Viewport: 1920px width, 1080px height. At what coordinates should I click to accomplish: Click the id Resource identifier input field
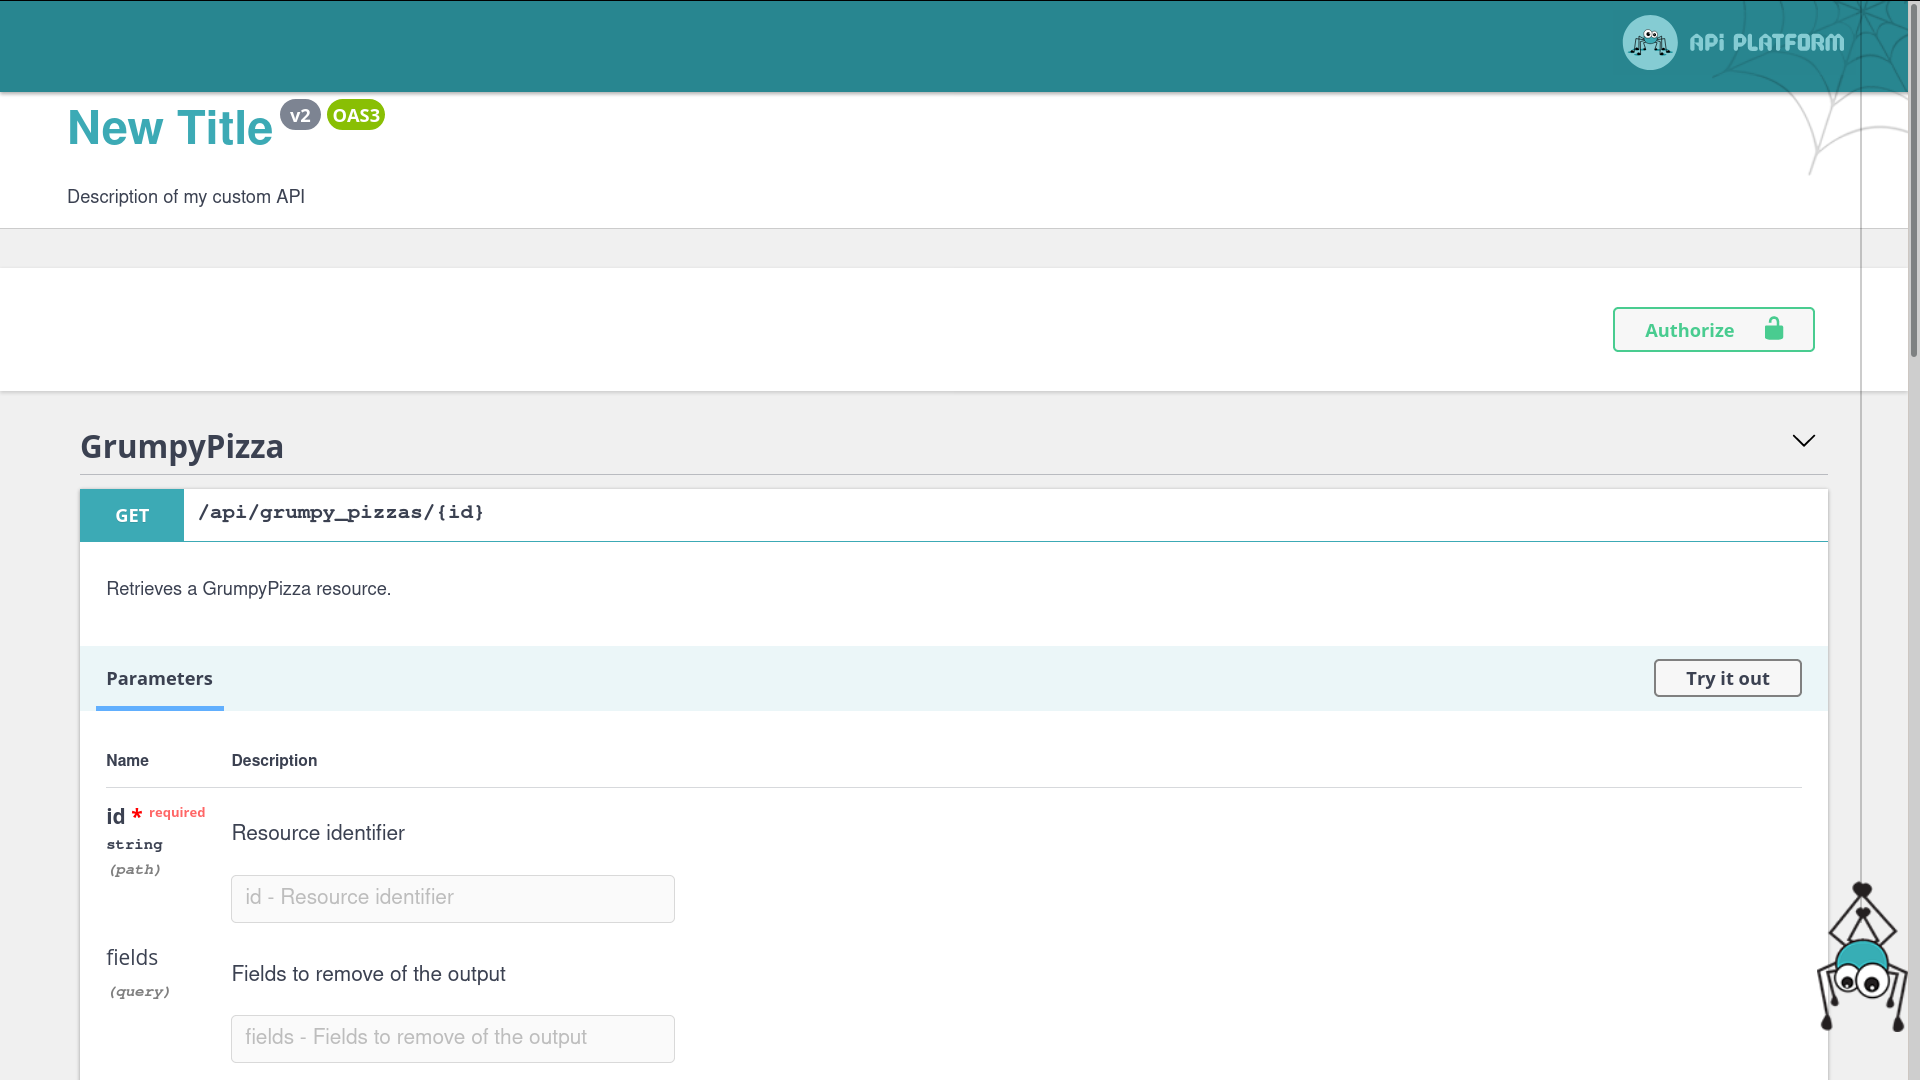click(x=452, y=898)
